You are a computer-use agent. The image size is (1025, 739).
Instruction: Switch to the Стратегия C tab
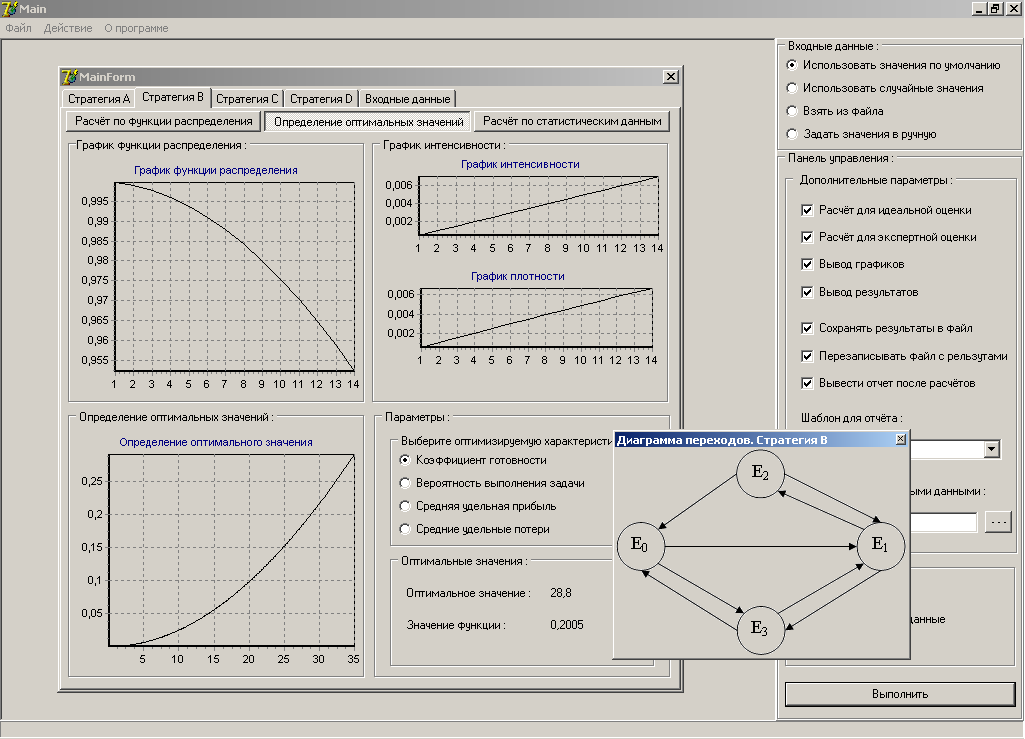point(247,99)
